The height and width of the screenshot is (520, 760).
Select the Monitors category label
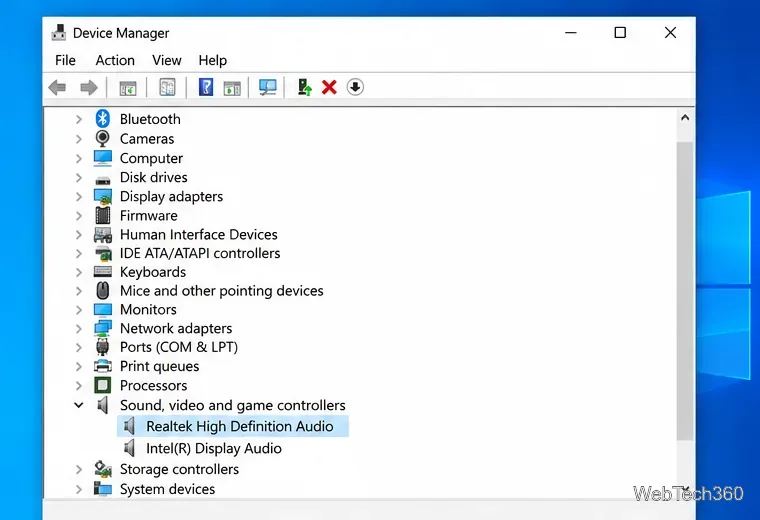[148, 309]
